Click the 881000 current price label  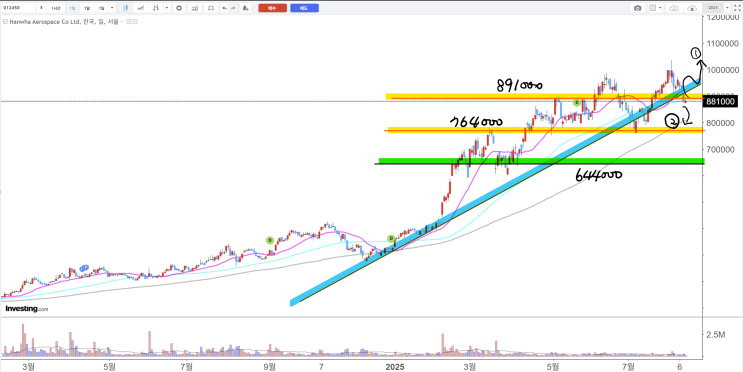[x=721, y=101]
